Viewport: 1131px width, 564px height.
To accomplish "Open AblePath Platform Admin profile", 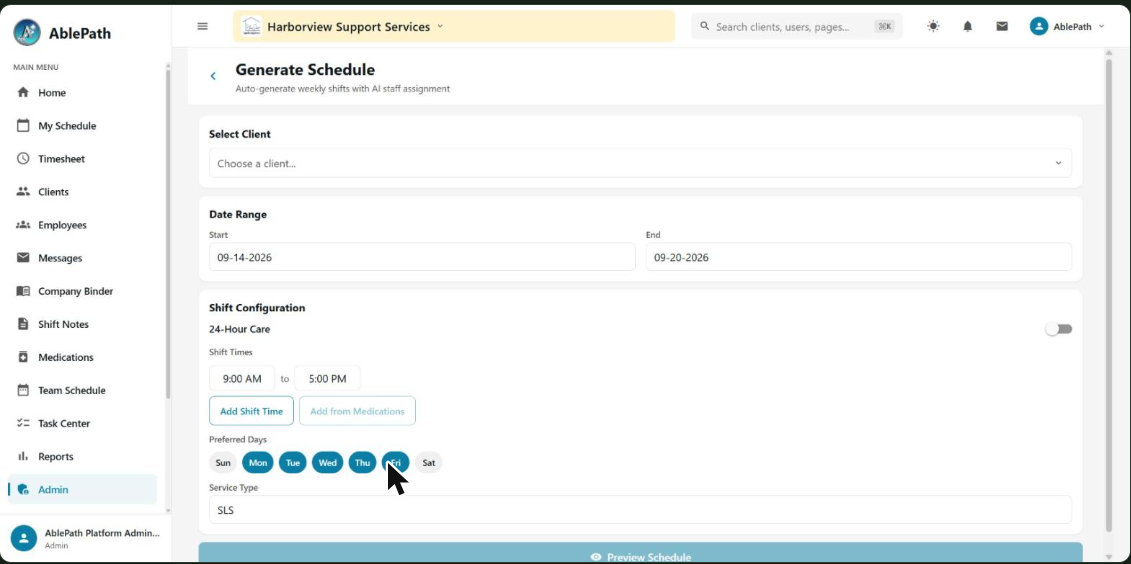I will [x=85, y=538].
